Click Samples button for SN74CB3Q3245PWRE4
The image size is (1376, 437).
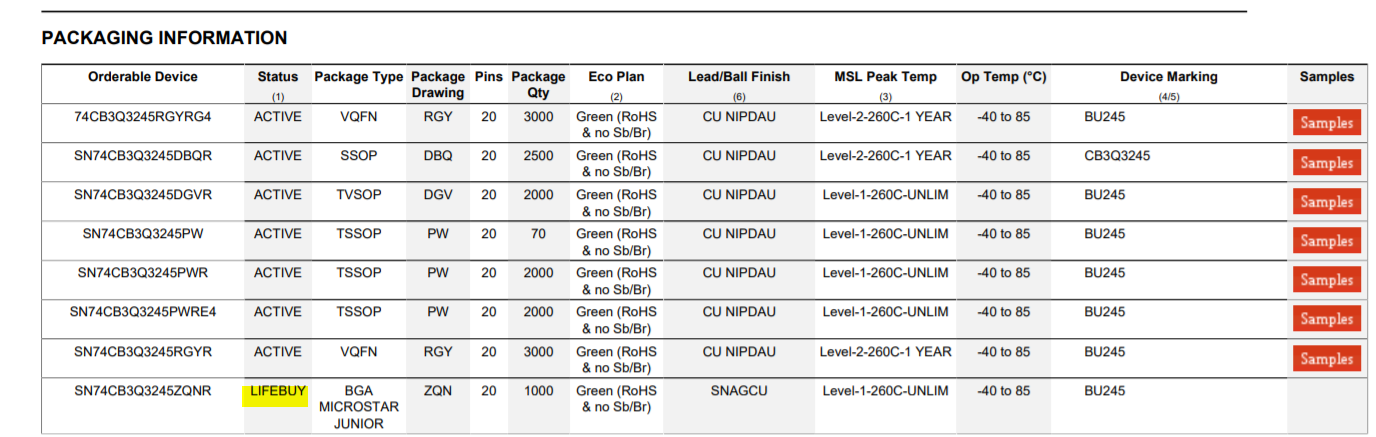pyautogui.click(x=1326, y=318)
